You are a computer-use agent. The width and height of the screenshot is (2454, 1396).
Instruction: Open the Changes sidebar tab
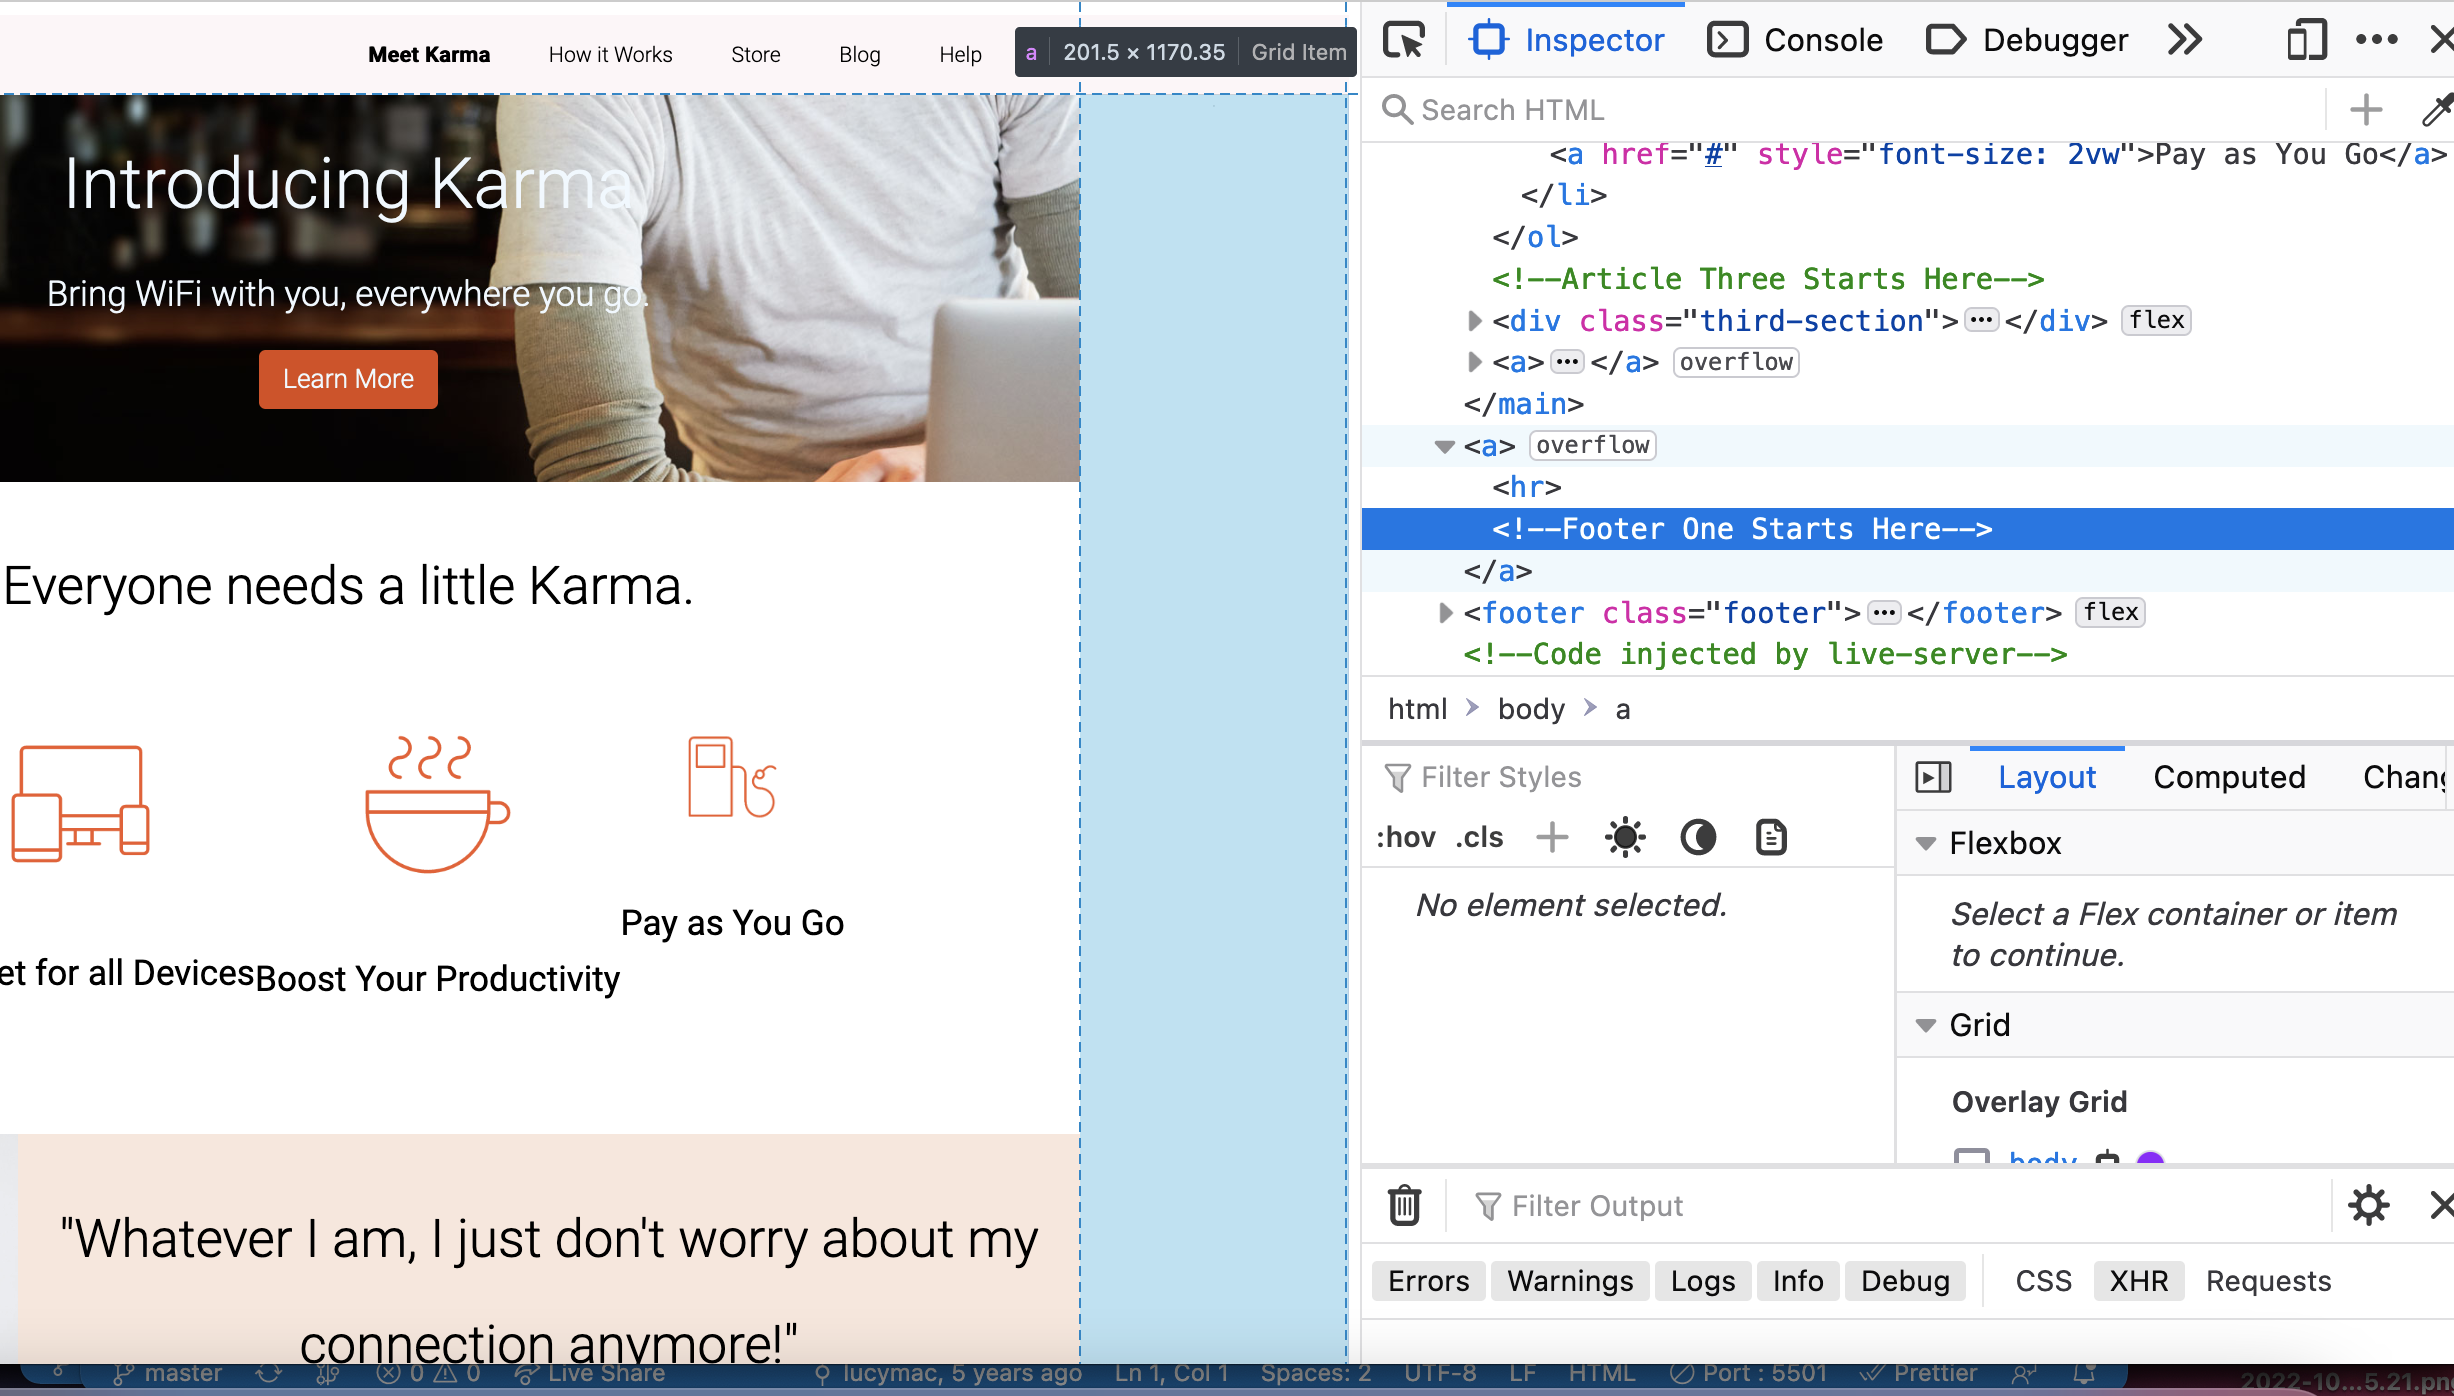(x=2405, y=777)
